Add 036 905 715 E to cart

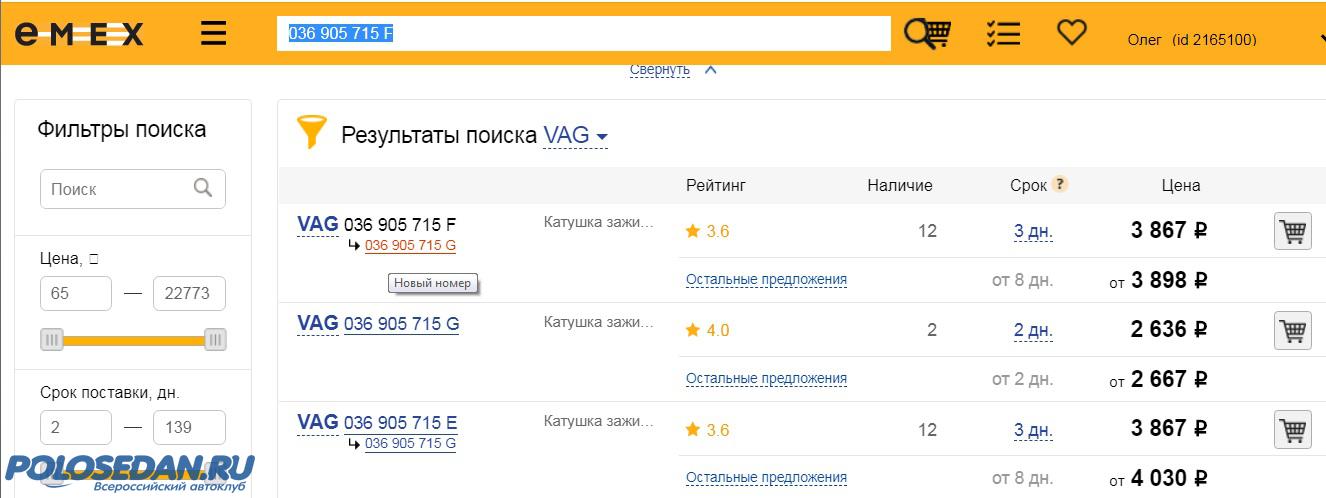(x=1292, y=430)
